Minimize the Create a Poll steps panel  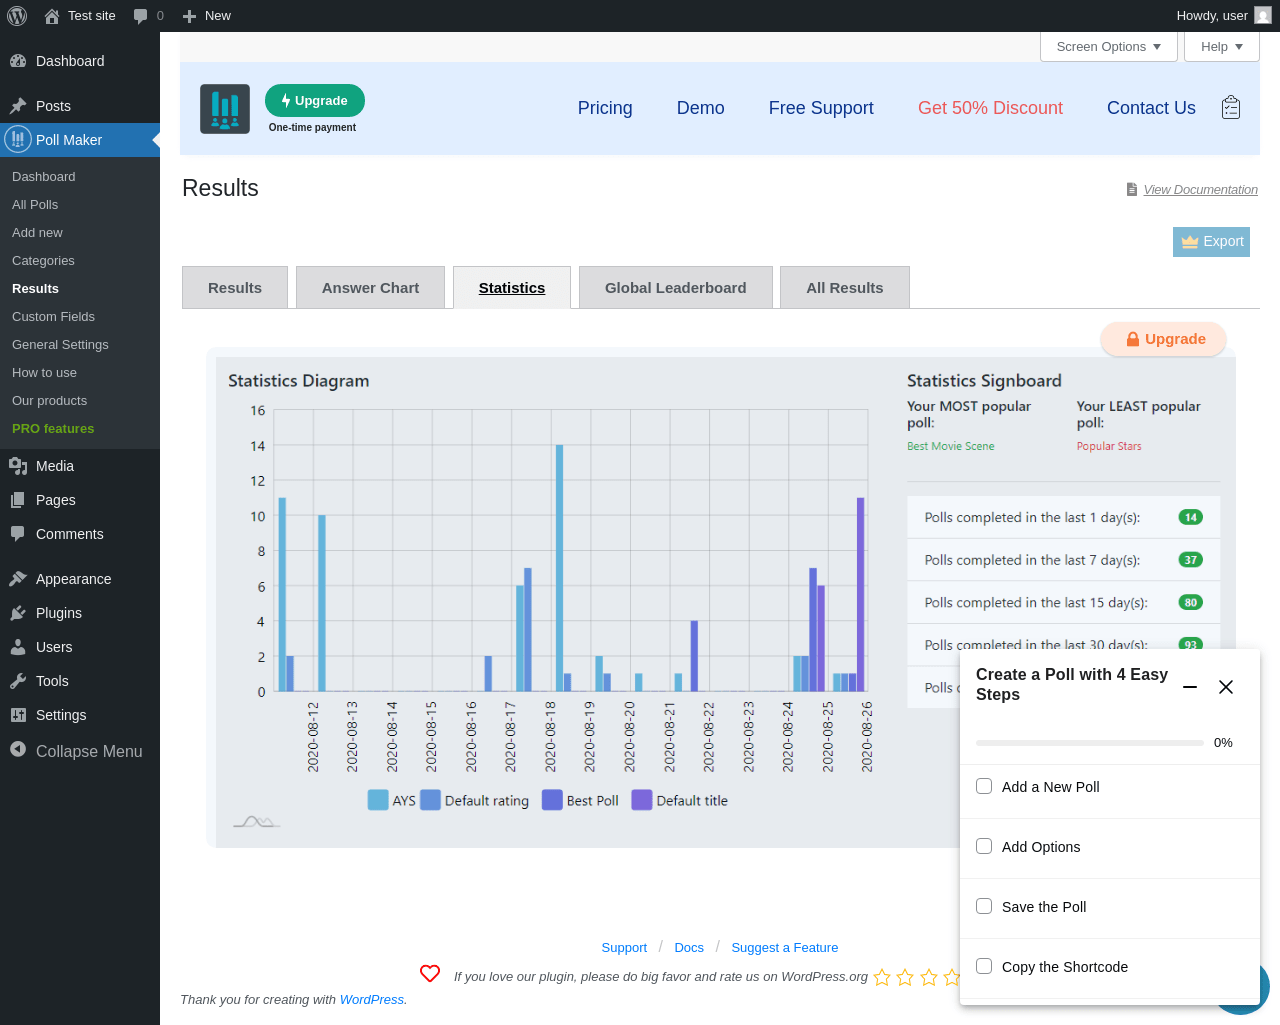[1190, 687]
